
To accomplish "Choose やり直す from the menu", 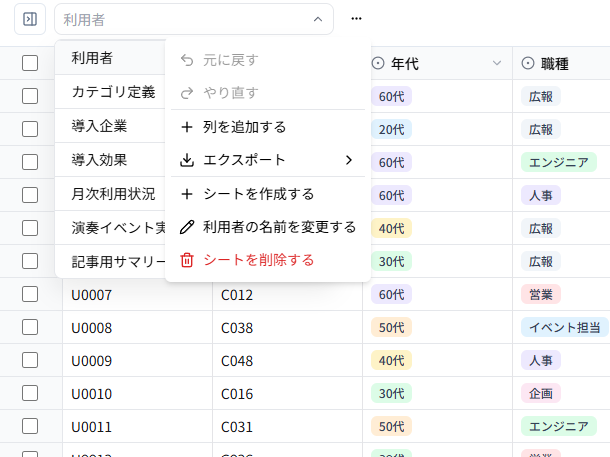I will [x=268, y=93].
